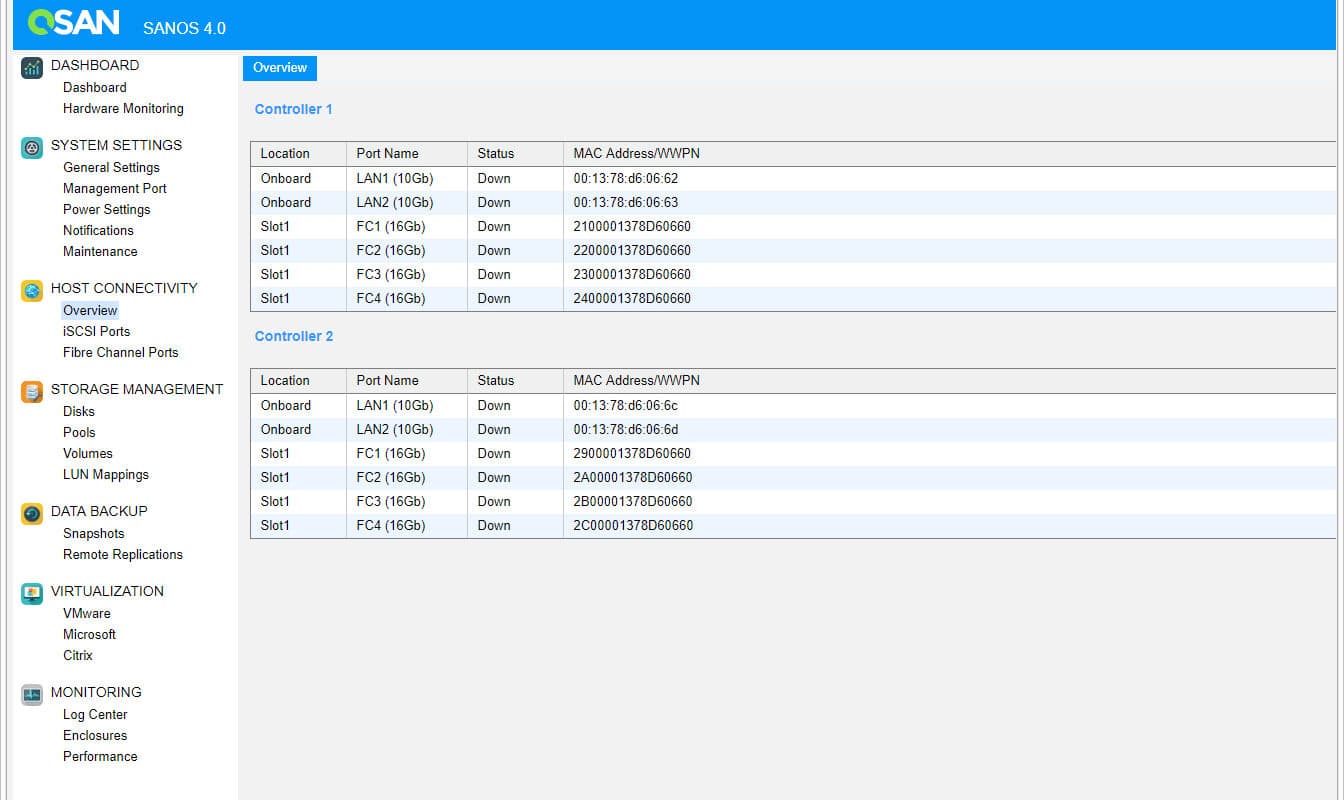The height and width of the screenshot is (800, 1344).
Task: Open the Enclosures page
Action: tap(95, 735)
